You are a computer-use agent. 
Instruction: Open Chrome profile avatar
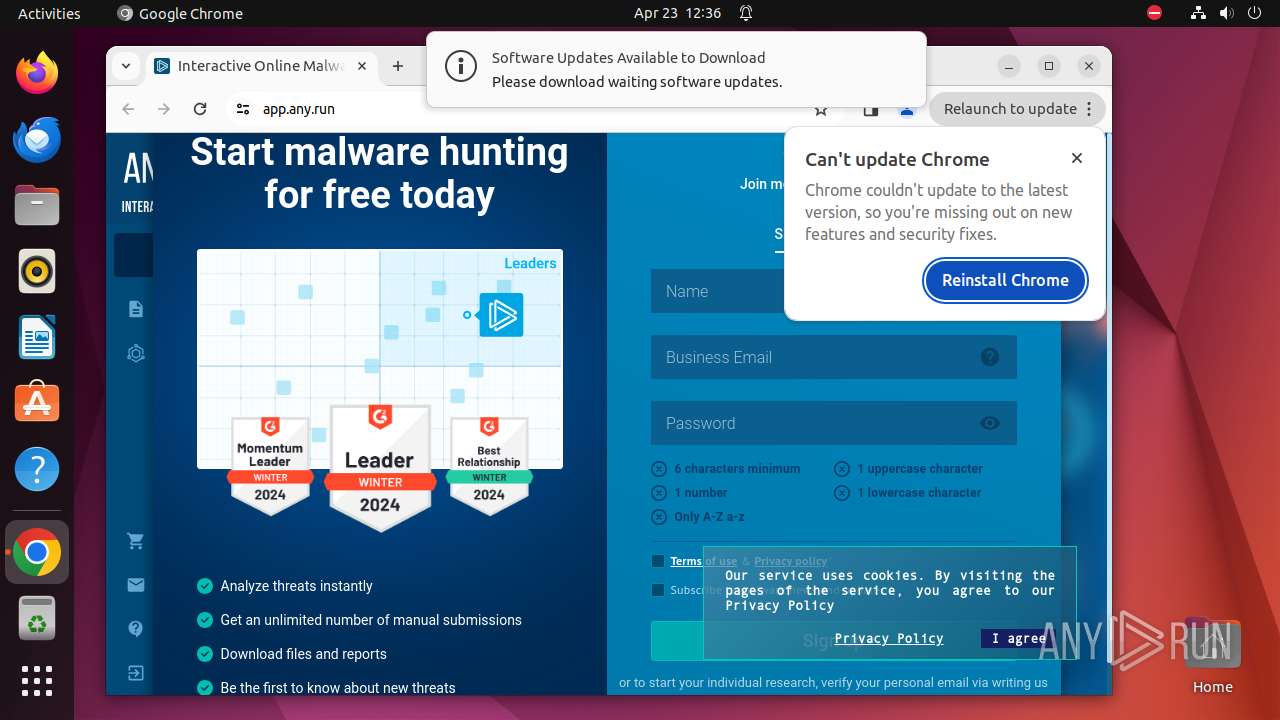coord(907,109)
